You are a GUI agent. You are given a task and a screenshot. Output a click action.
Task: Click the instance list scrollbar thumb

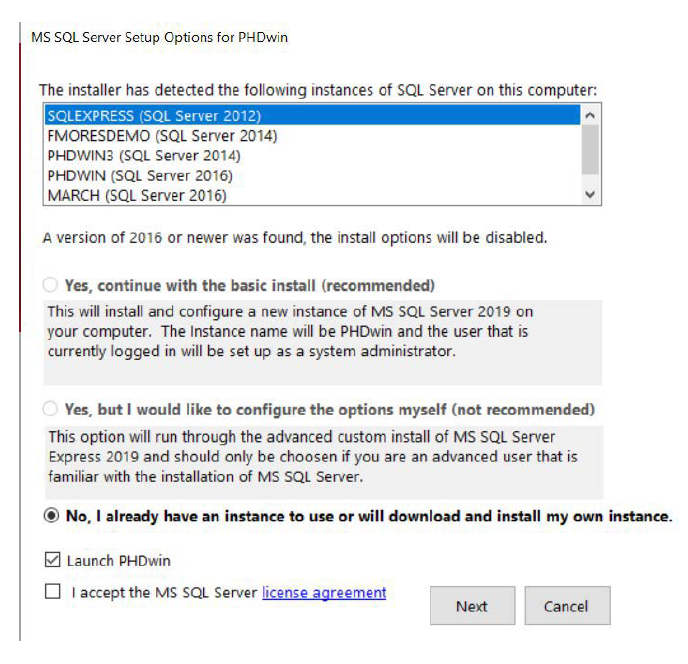pos(590,150)
